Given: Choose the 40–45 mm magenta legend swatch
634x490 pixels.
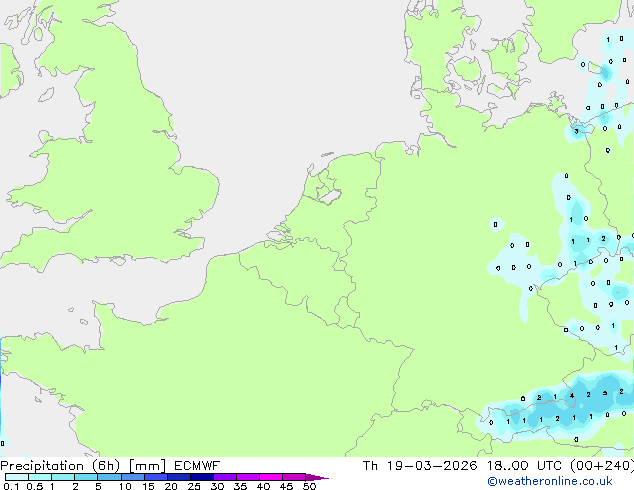Looking at the screenshot, I should click(271, 477).
